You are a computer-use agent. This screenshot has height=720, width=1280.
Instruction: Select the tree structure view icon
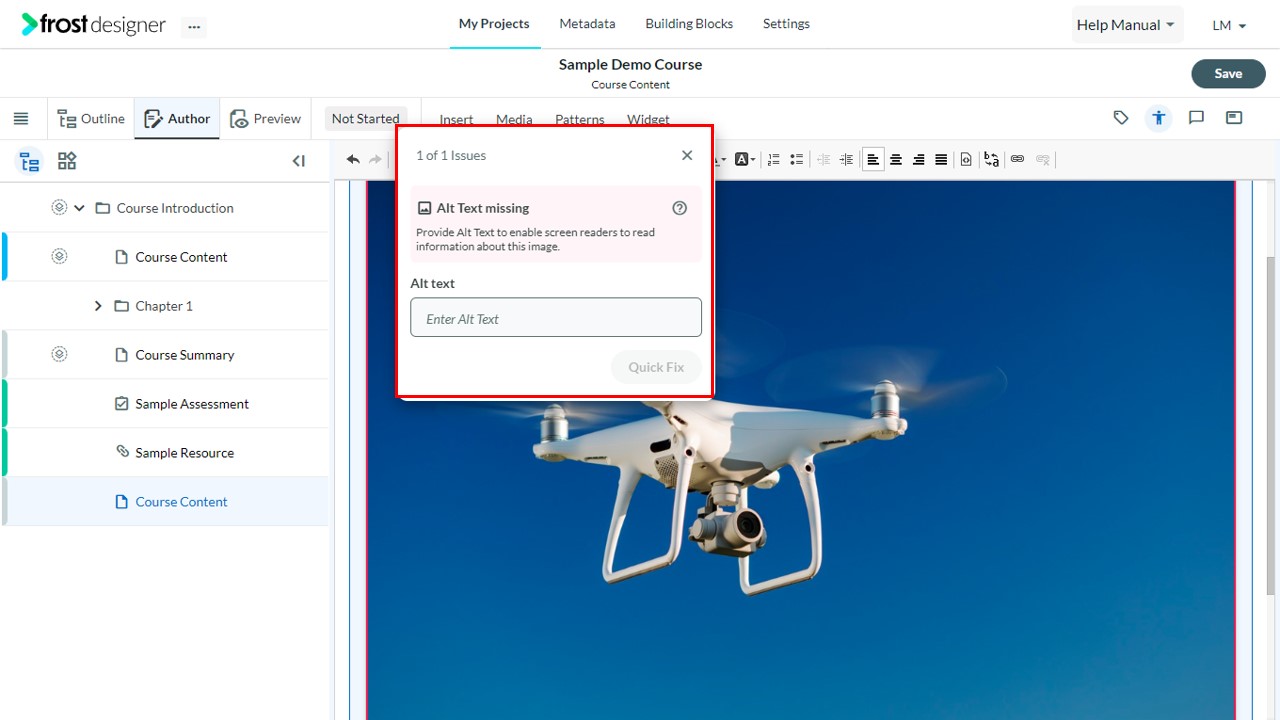tap(30, 161)
